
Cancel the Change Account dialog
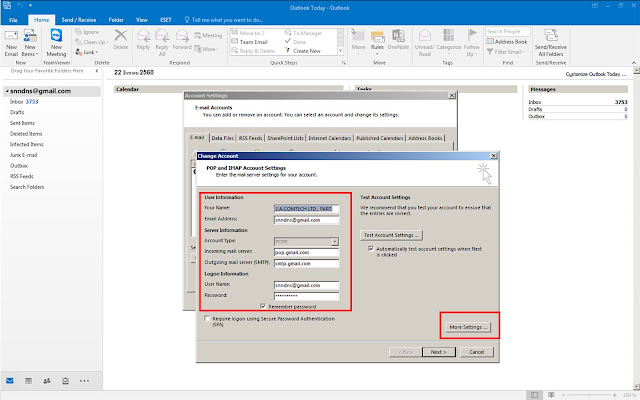476,352
